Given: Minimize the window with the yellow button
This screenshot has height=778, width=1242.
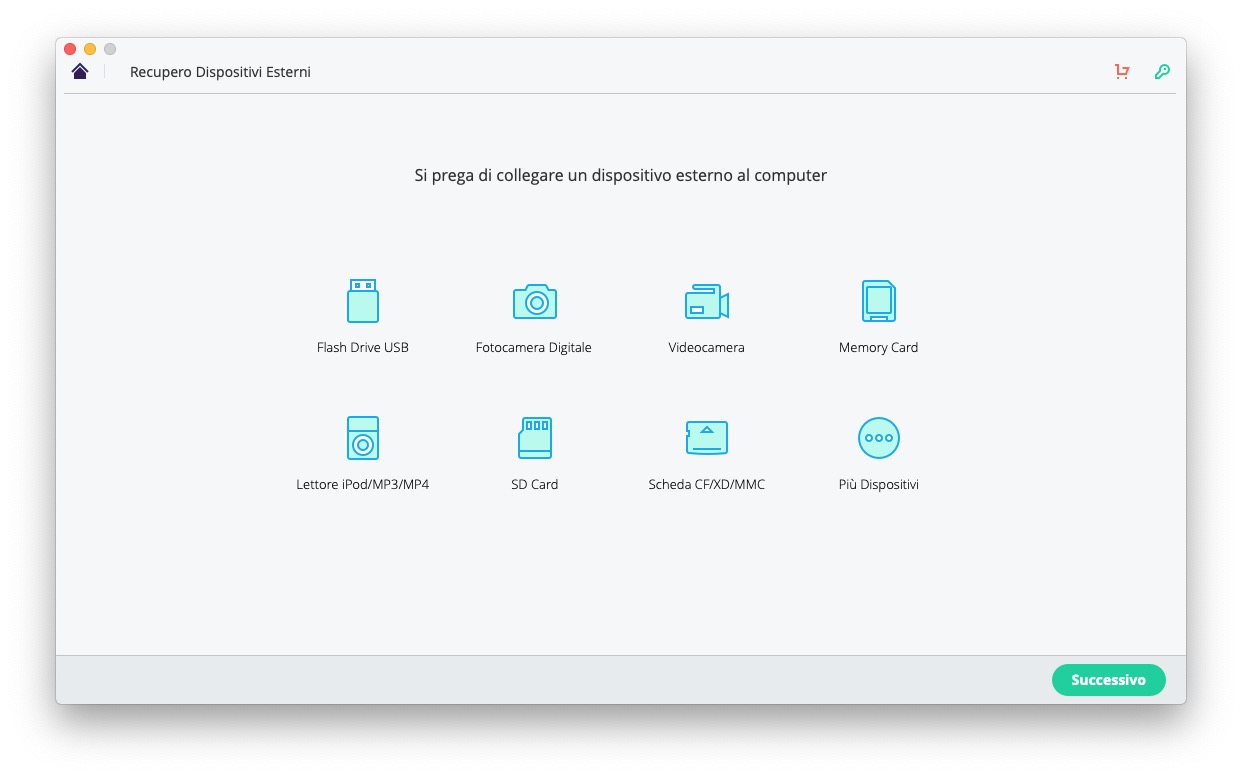Looking at the screenshot, I should tap(90, 49).
